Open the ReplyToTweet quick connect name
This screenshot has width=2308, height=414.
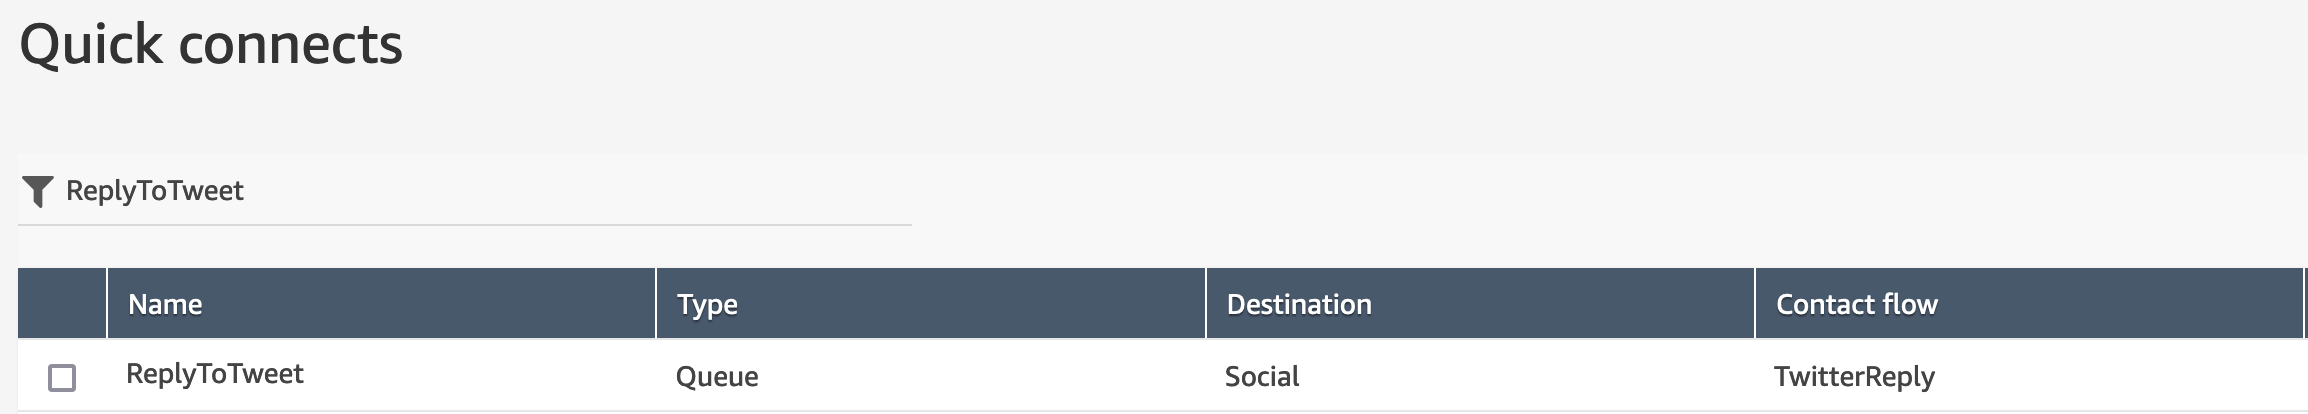pos(215,374)
